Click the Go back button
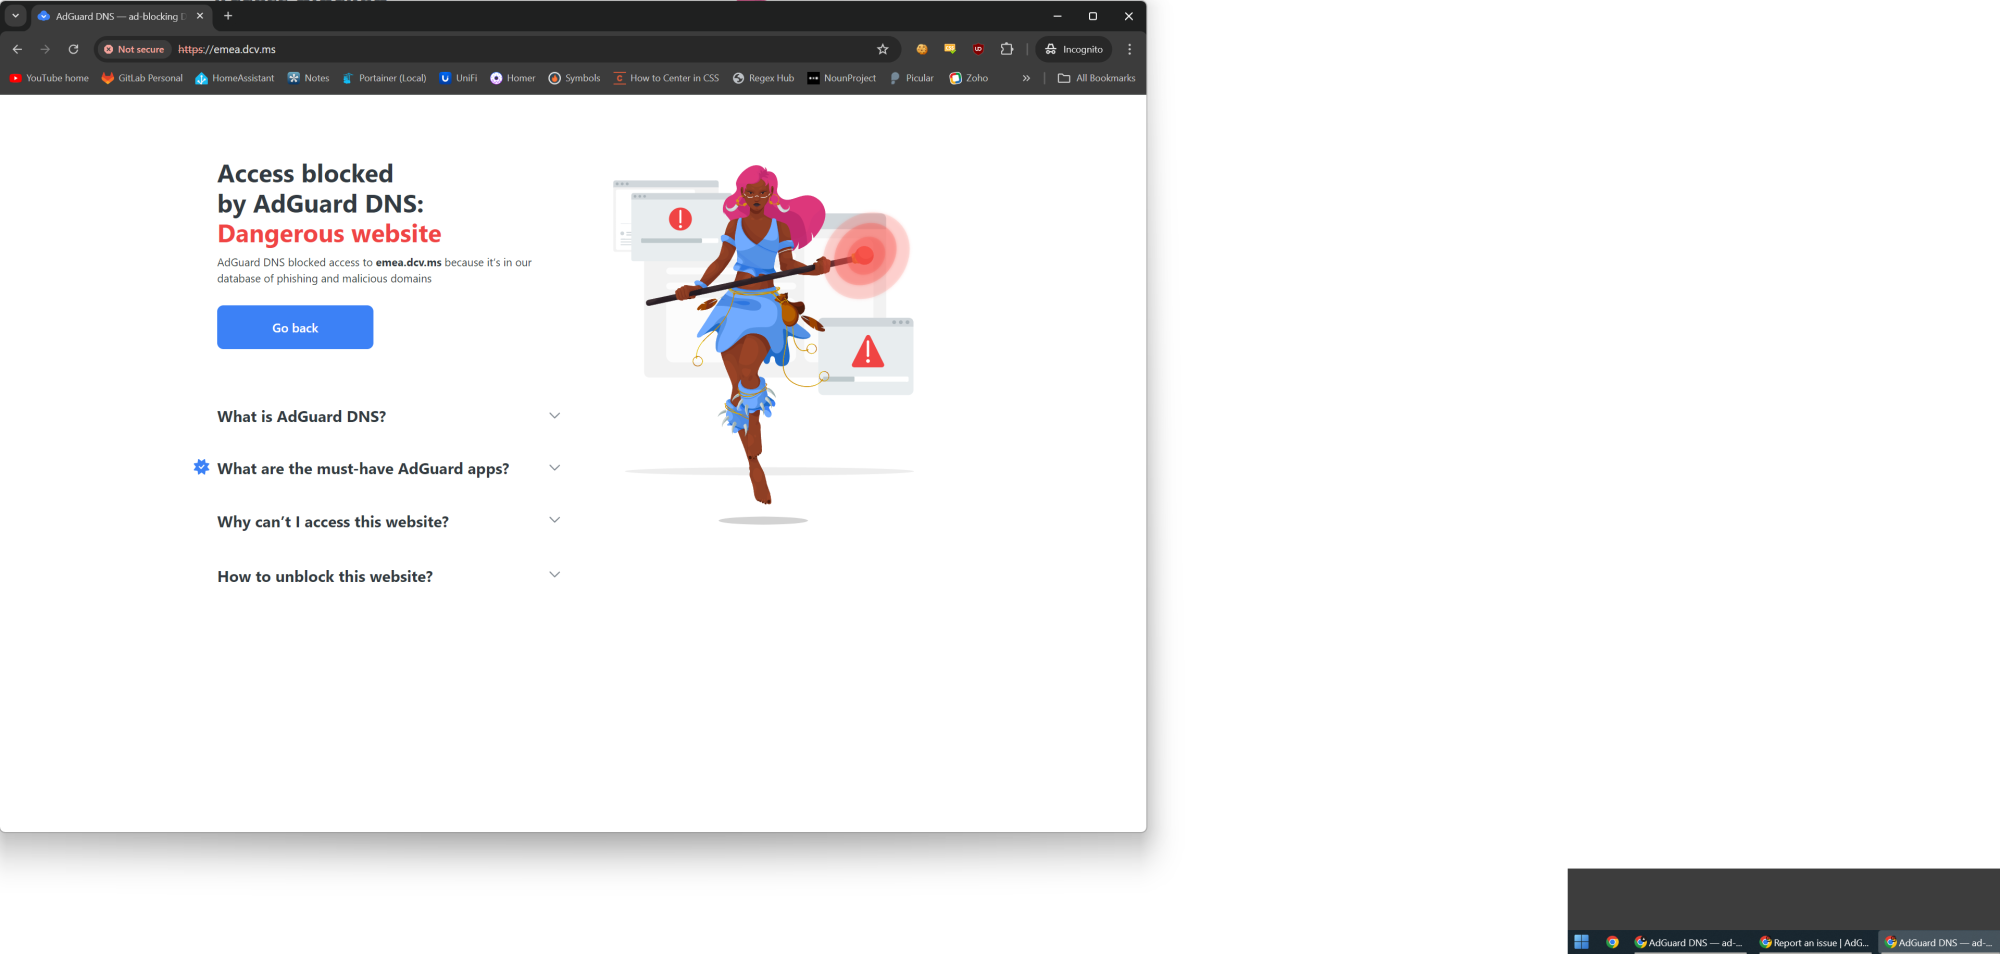Viewport: 2000px width, 954px height. (x=294, y=327)
